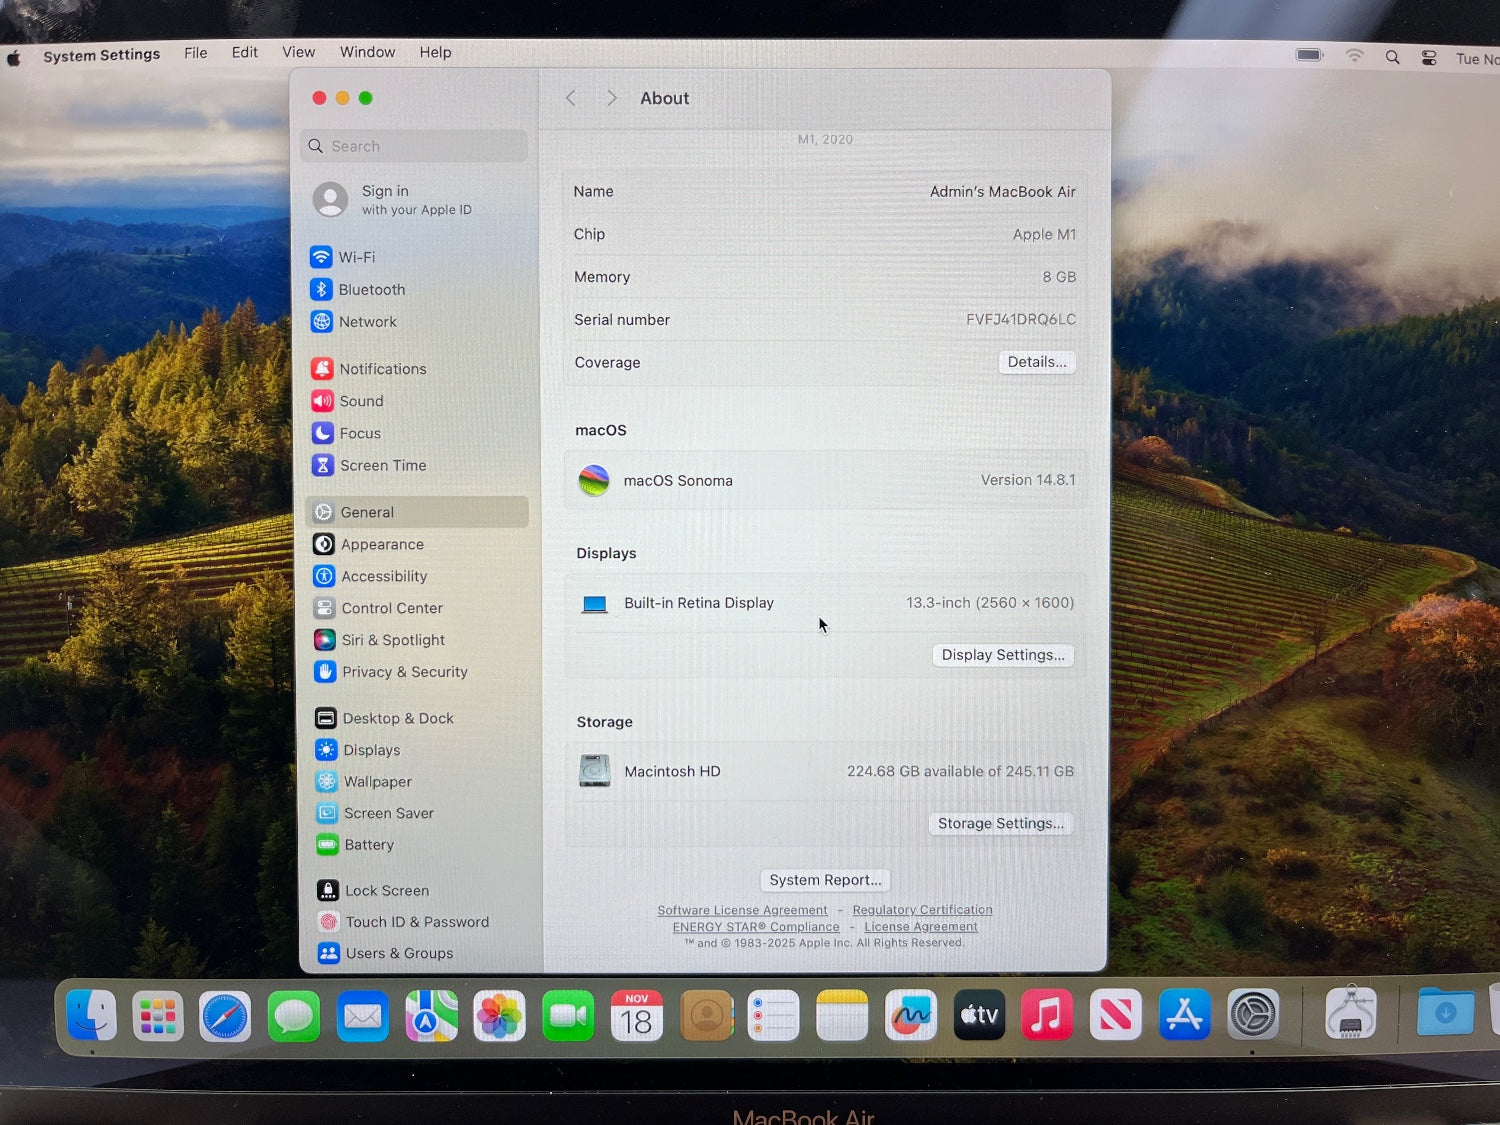Click the Control Center menu bar icon
This screenshot has height=1125, width=1500.
(x=1429, y=58)
